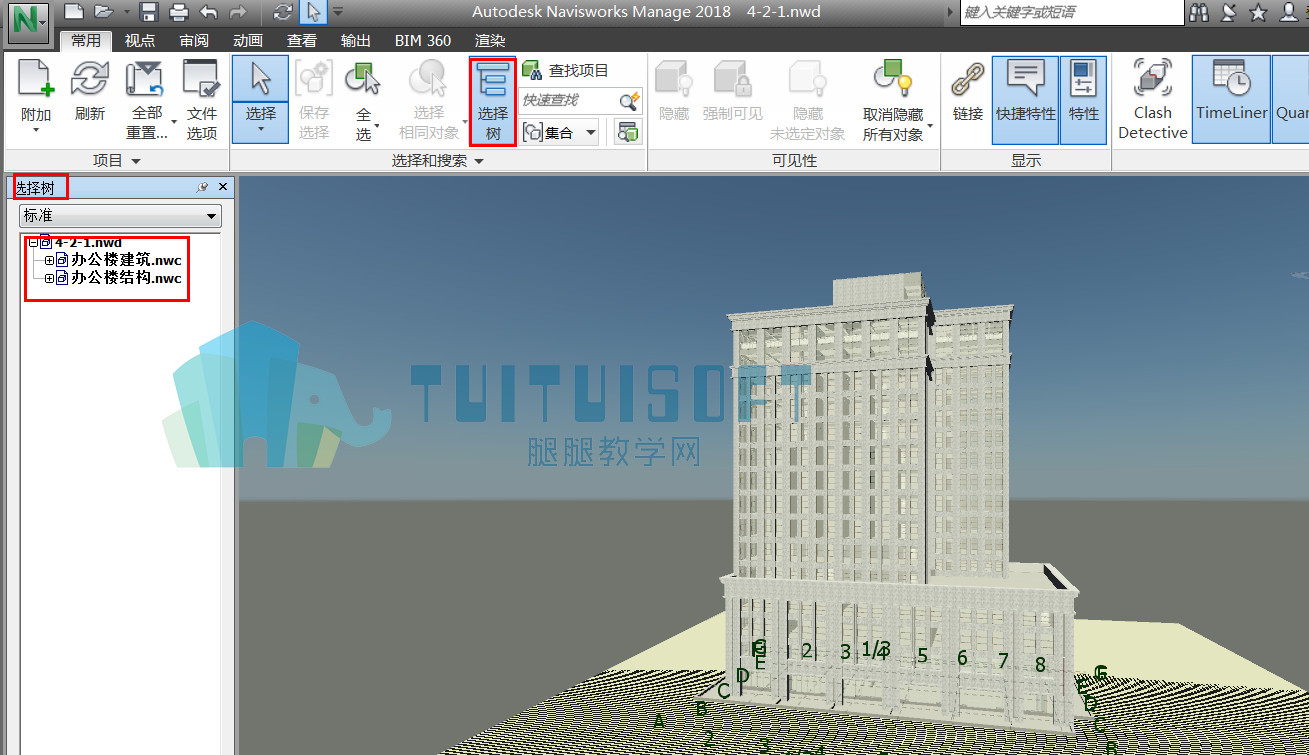Open the 集合 (Sets) dropdown
The image size is (1309, 755).
[x=560, y=132]
